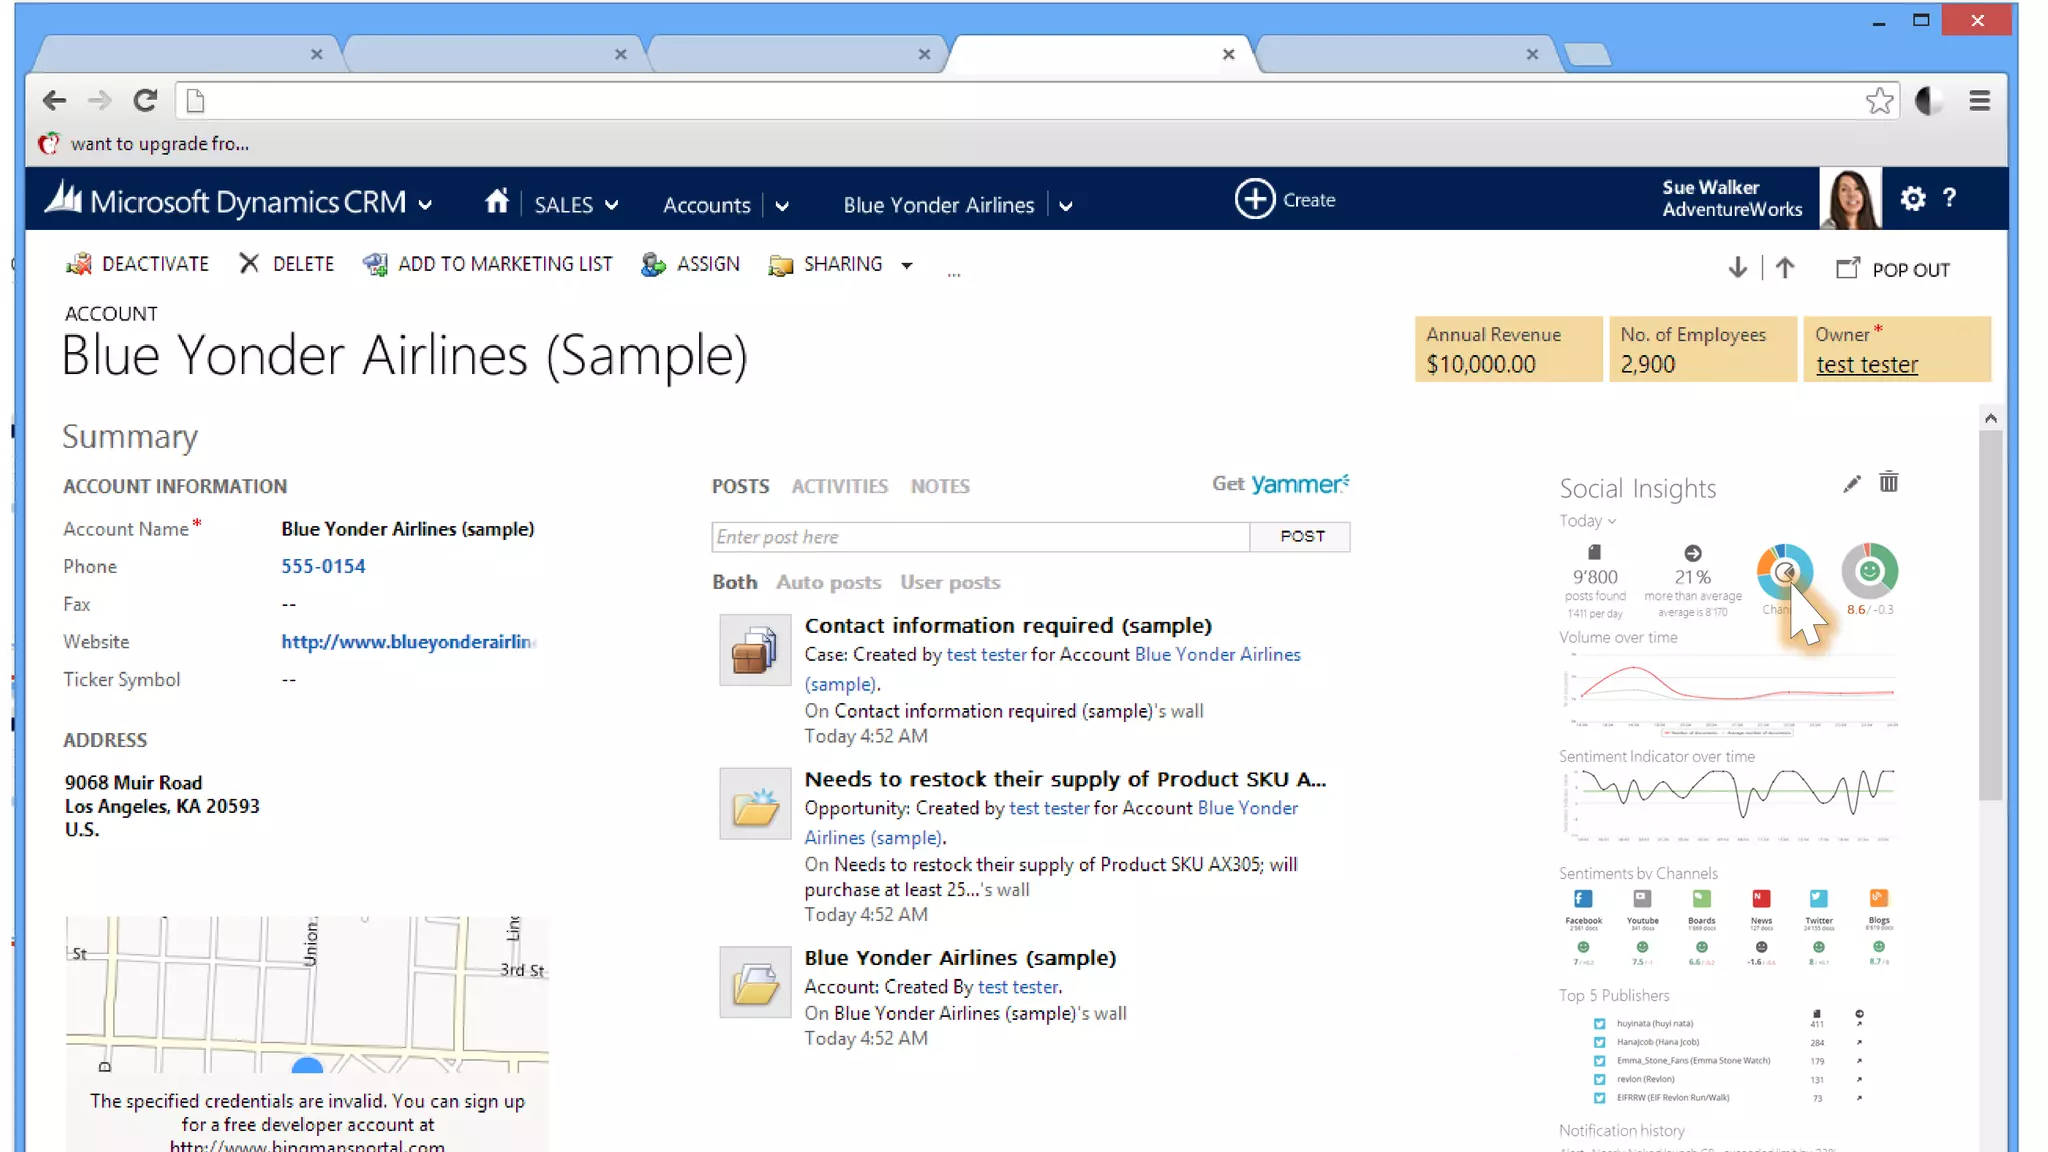Go to next record down arrow
This screenshot has width=2048, height=1152.
(1737, 268)
